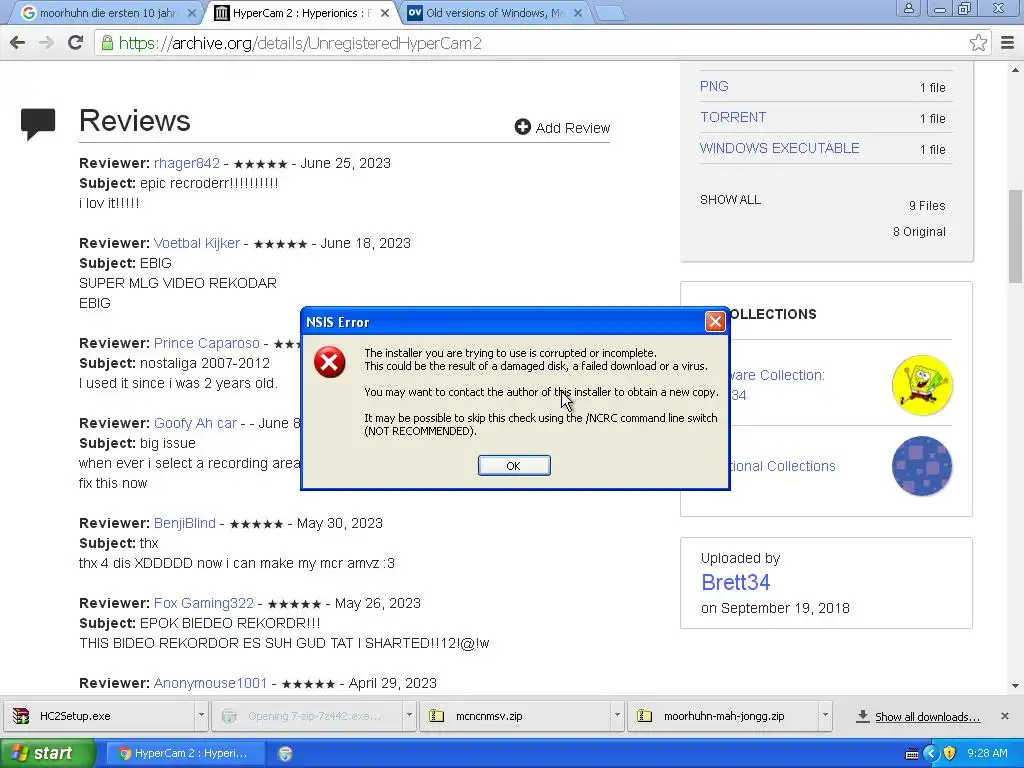Open reviewer BenjiBlind profile
The width and height of the screenshot is (1024, 768).
[x=185, y=523]
